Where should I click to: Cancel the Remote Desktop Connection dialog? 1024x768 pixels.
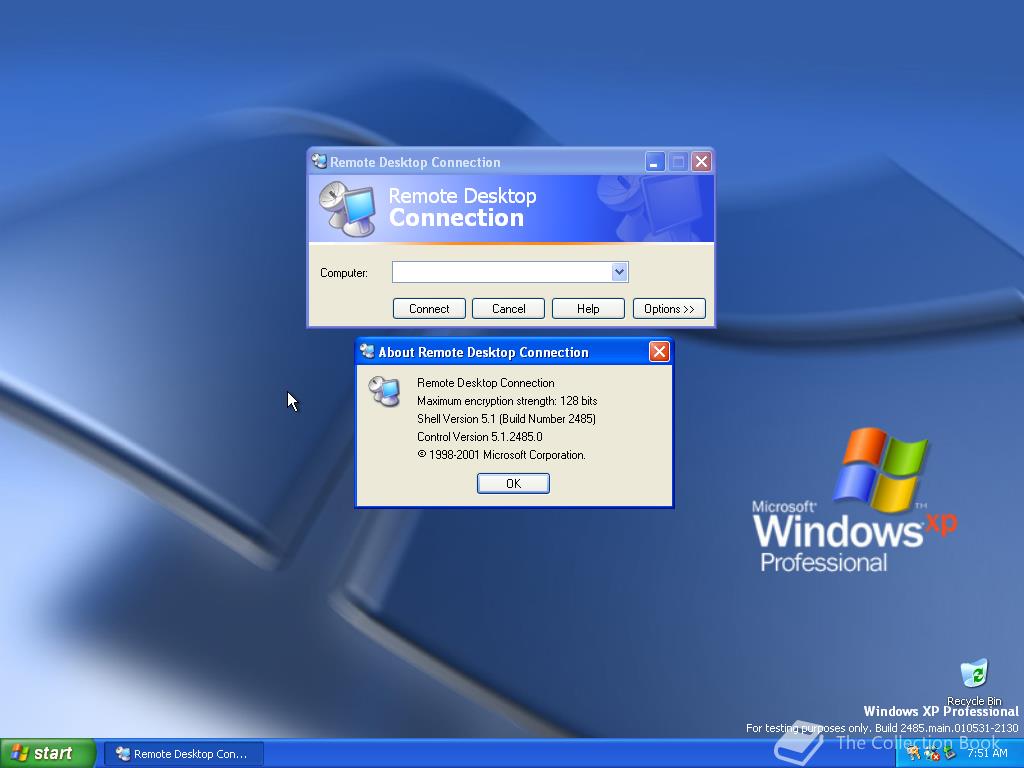tap(508, 309)
